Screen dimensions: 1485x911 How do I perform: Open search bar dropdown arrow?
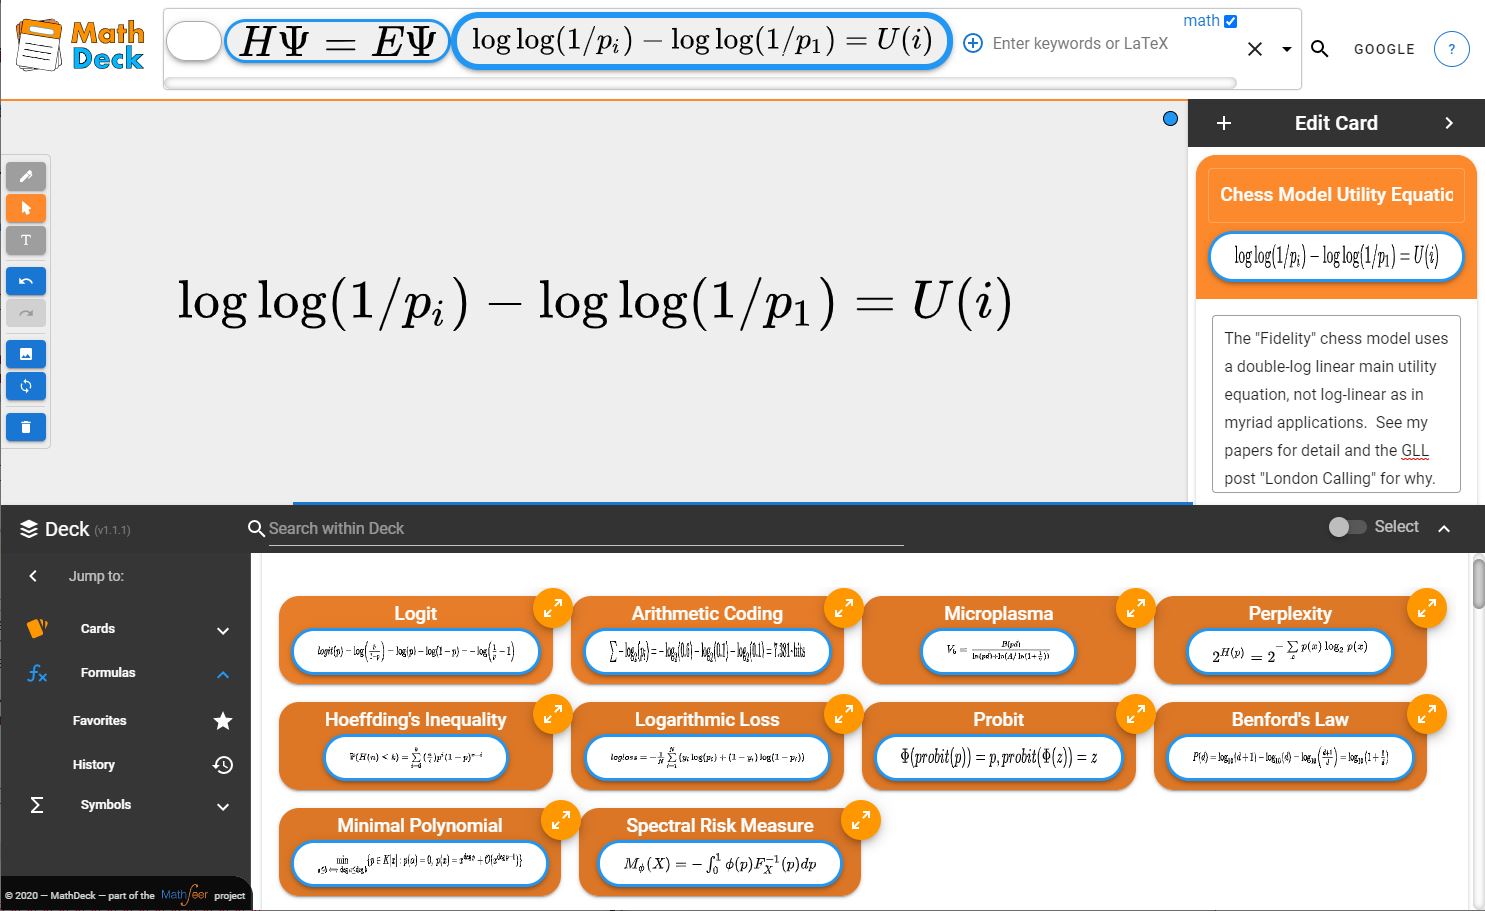[x=1287, y=49]
